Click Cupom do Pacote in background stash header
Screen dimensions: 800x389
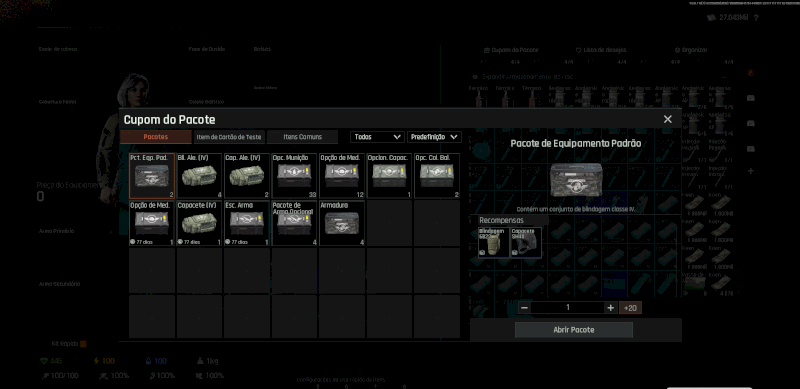click(511, 50)
